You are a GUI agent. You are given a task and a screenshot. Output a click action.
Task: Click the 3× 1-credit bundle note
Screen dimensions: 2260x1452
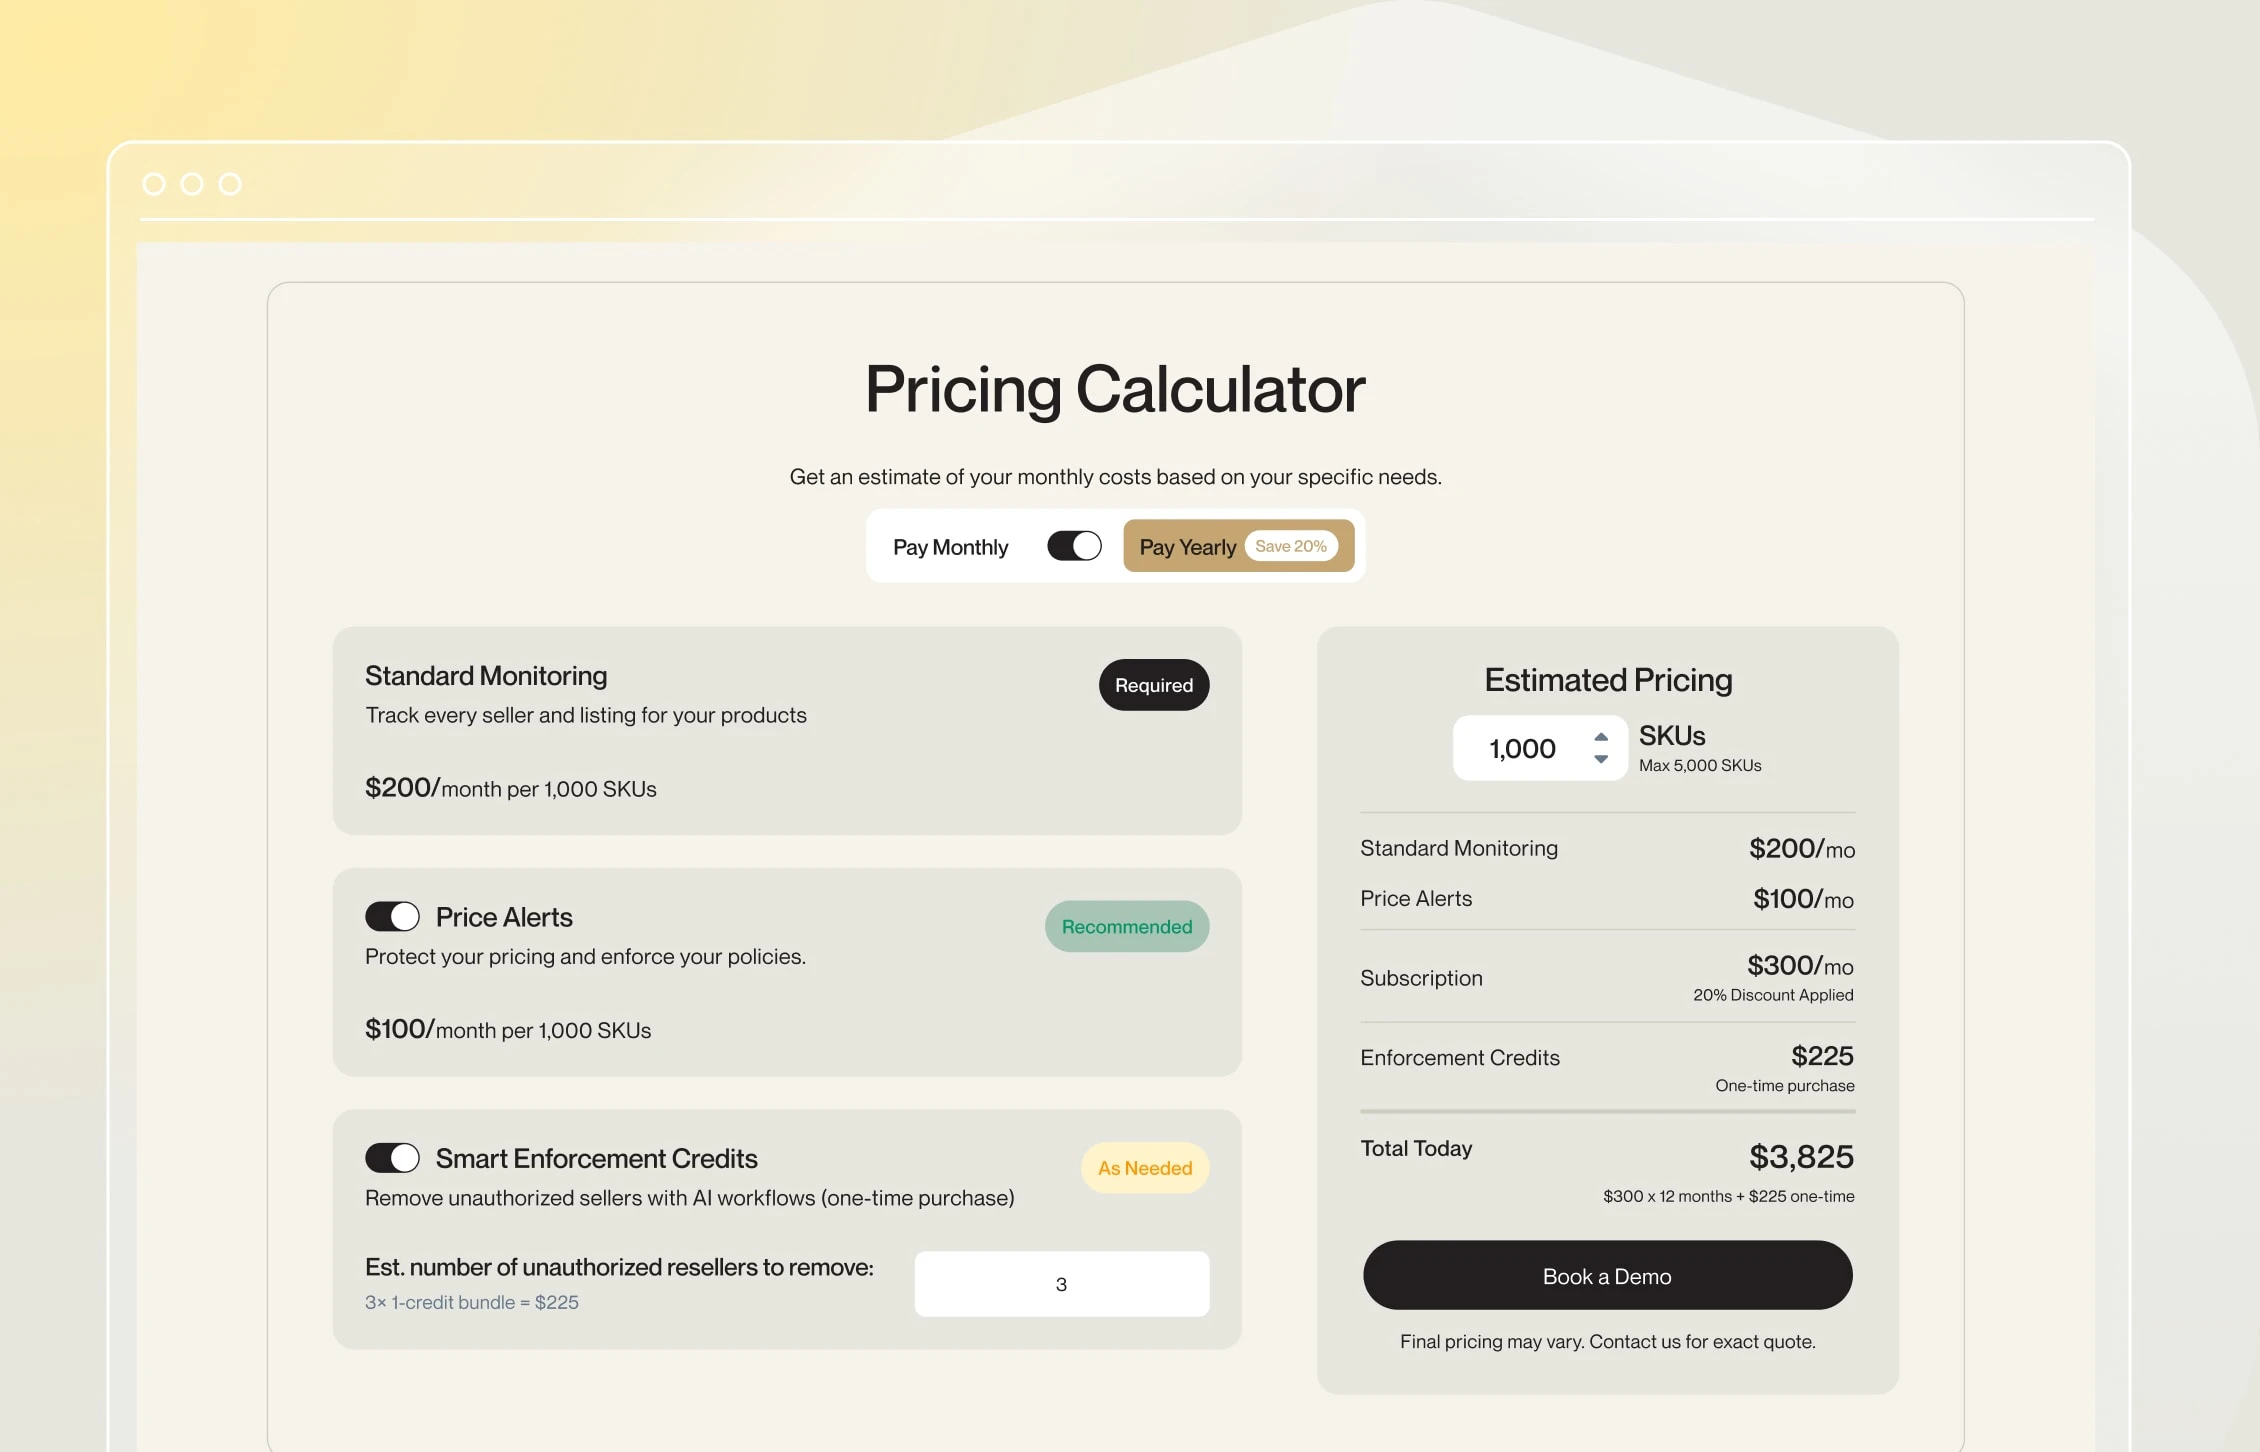[x=472, y=1302]
